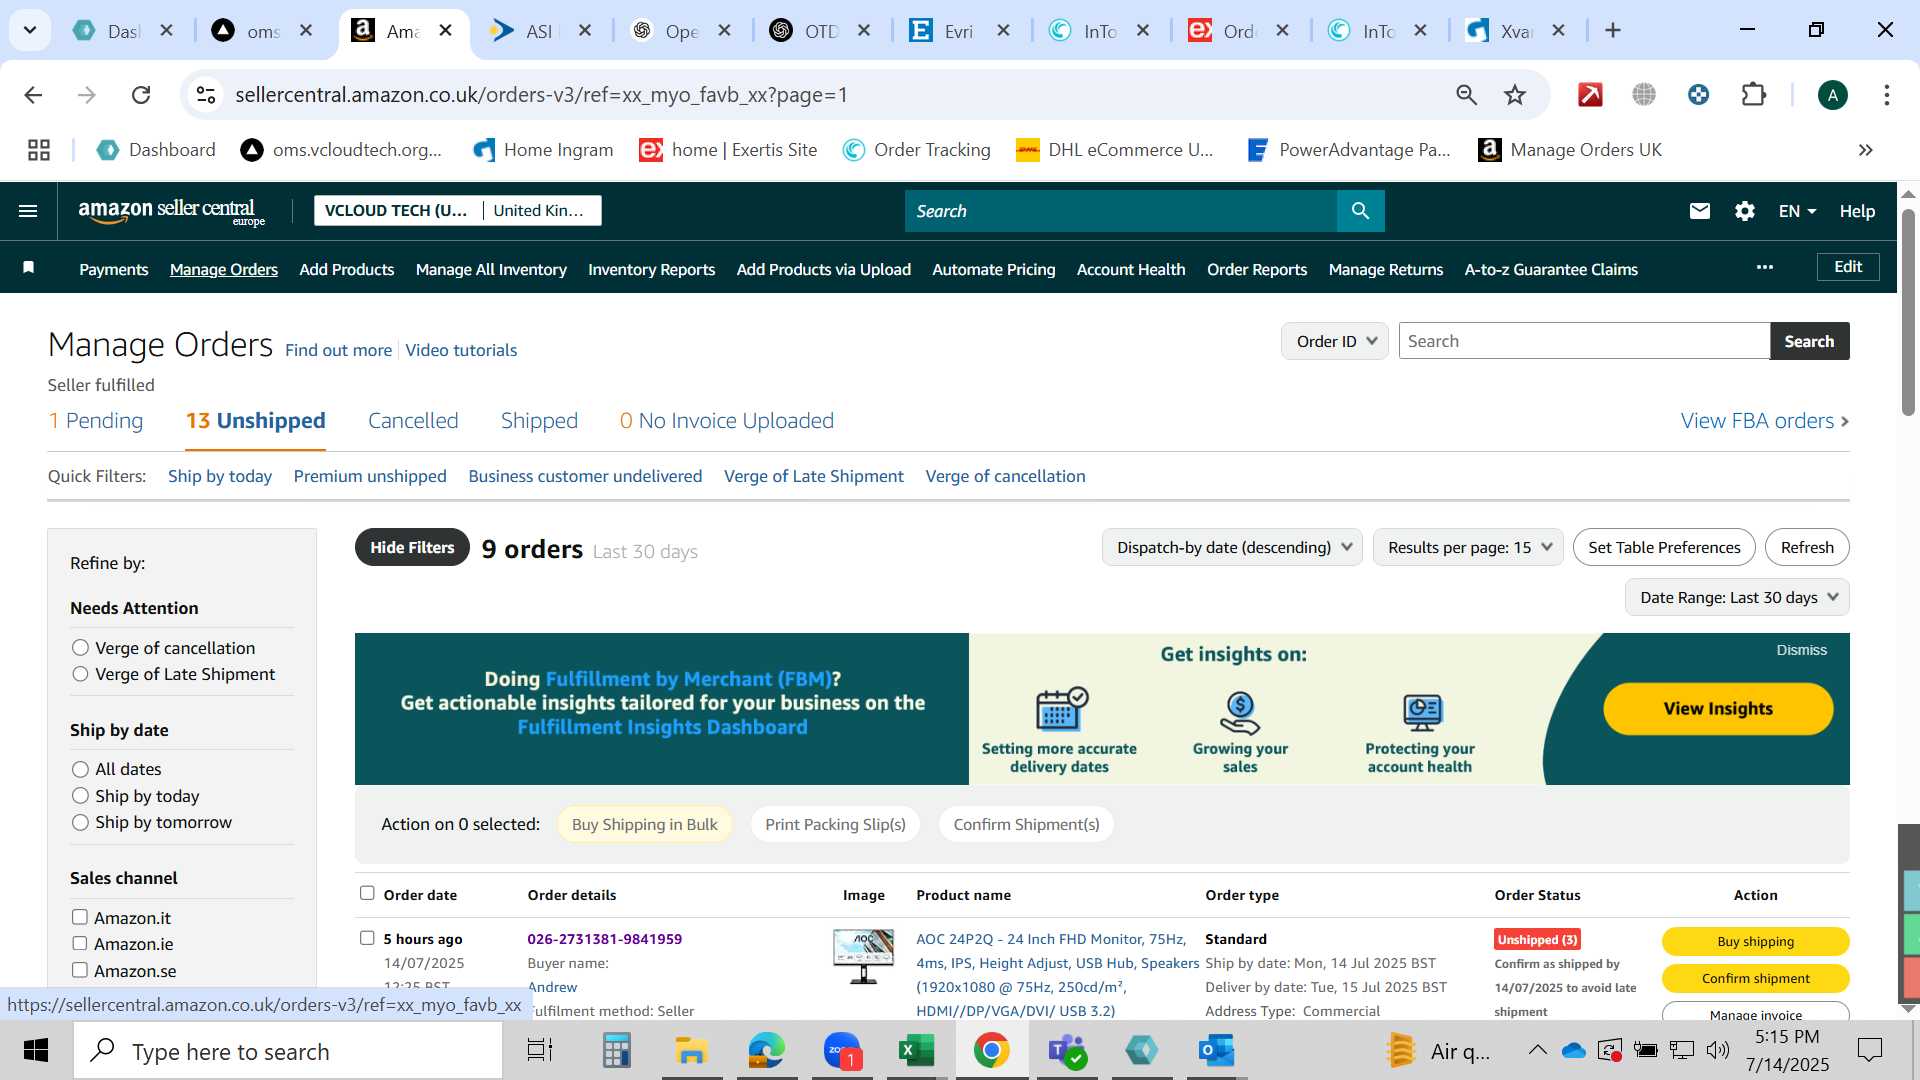1920x1080 pixels.
Task: Open Windows Start menu
Action: tap(36, 1051)
